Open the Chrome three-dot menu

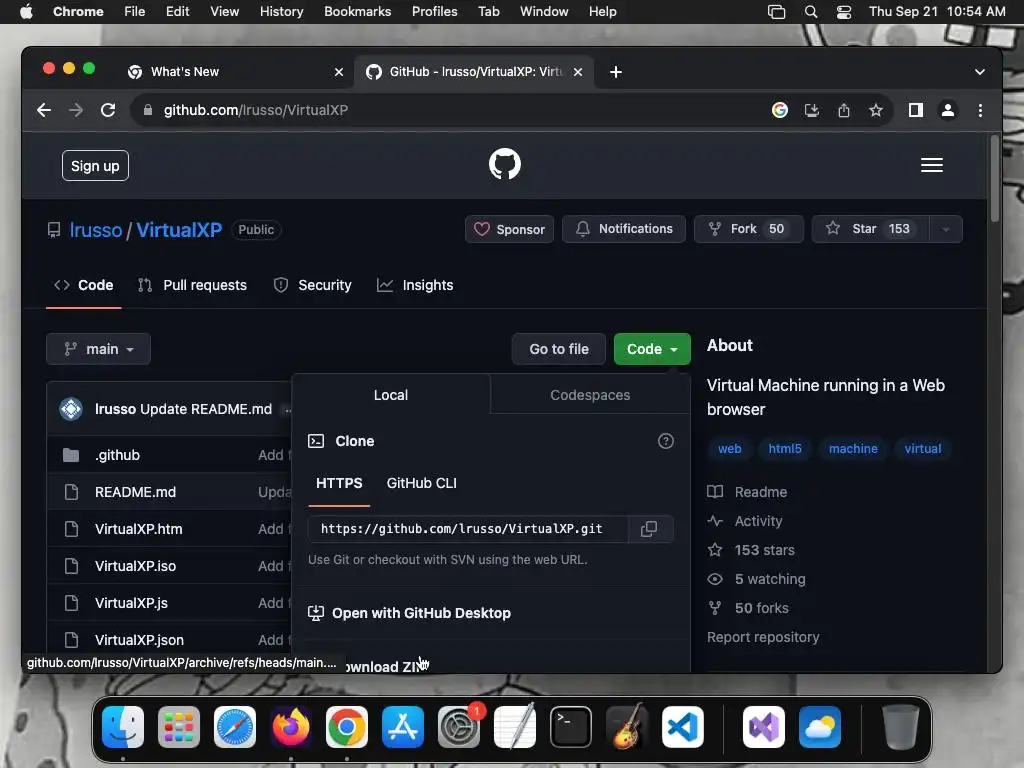[x=980, y=110]
